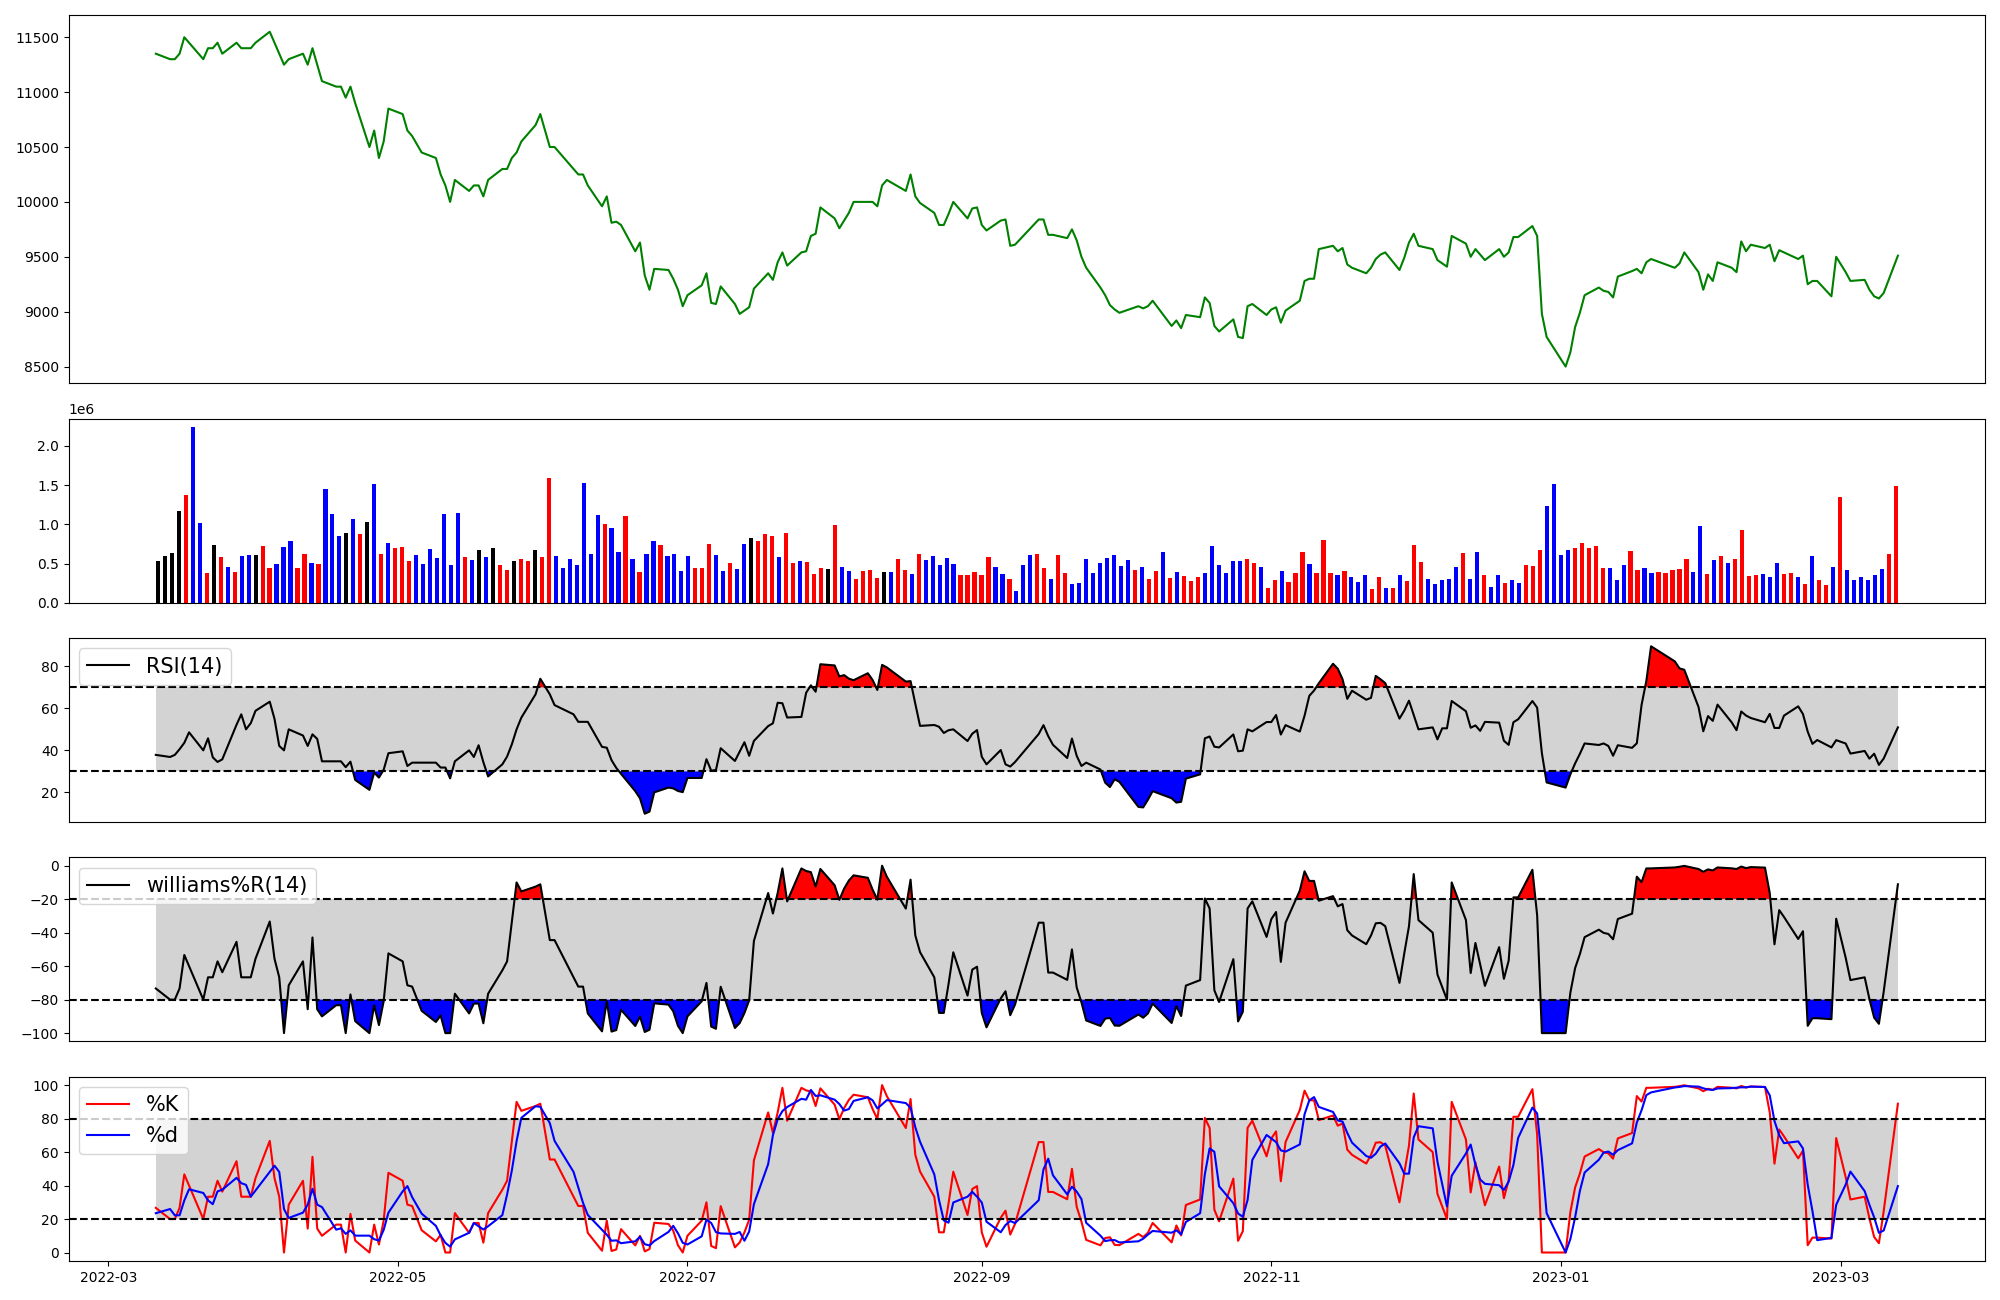Click the 2023-03 x-axis date label
Screen dimensions: 2000x1300
tap(1841, 1277)
